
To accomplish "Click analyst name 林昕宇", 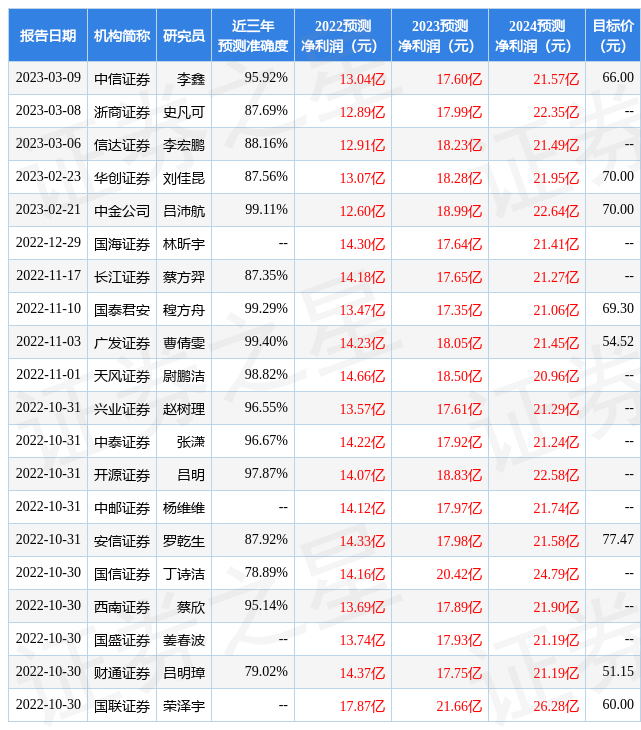I will coord(184,244).
